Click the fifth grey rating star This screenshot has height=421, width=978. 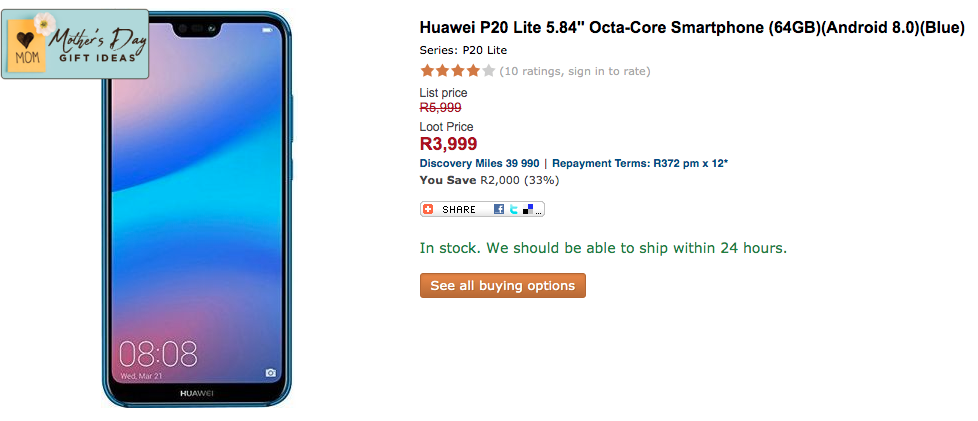pyautogui.click(x=489, y=71)
